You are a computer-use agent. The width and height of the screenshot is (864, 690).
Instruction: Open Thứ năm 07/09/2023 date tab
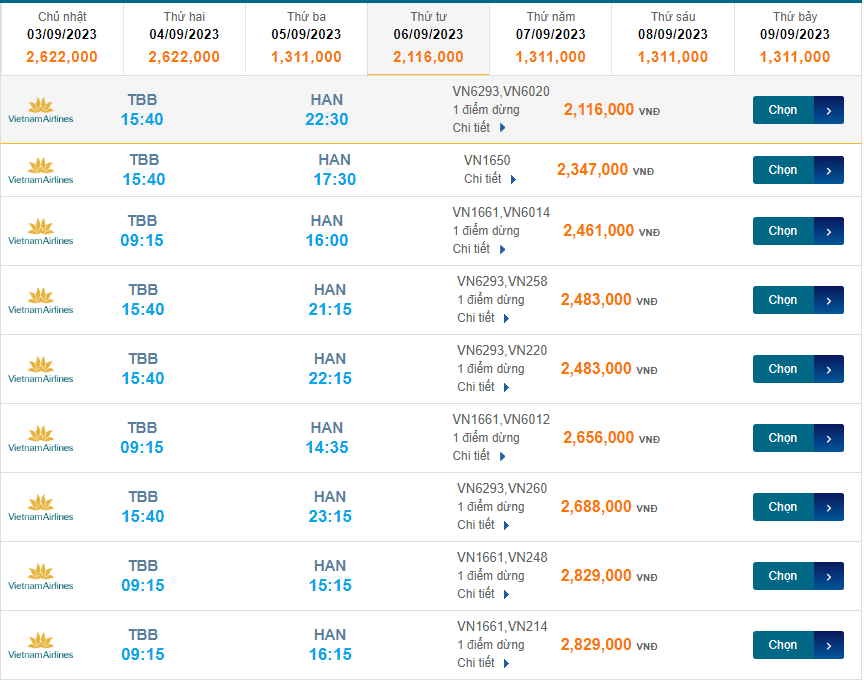[x=551, y=38]
